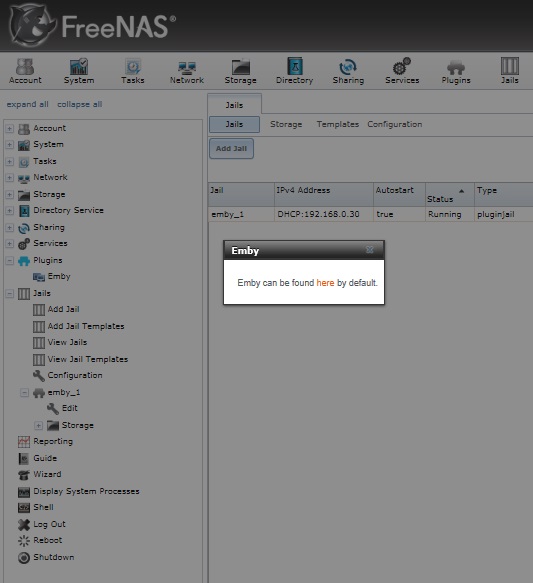Click the Account toolbar icon
The image size is (533, 583).
click(25, 71)
